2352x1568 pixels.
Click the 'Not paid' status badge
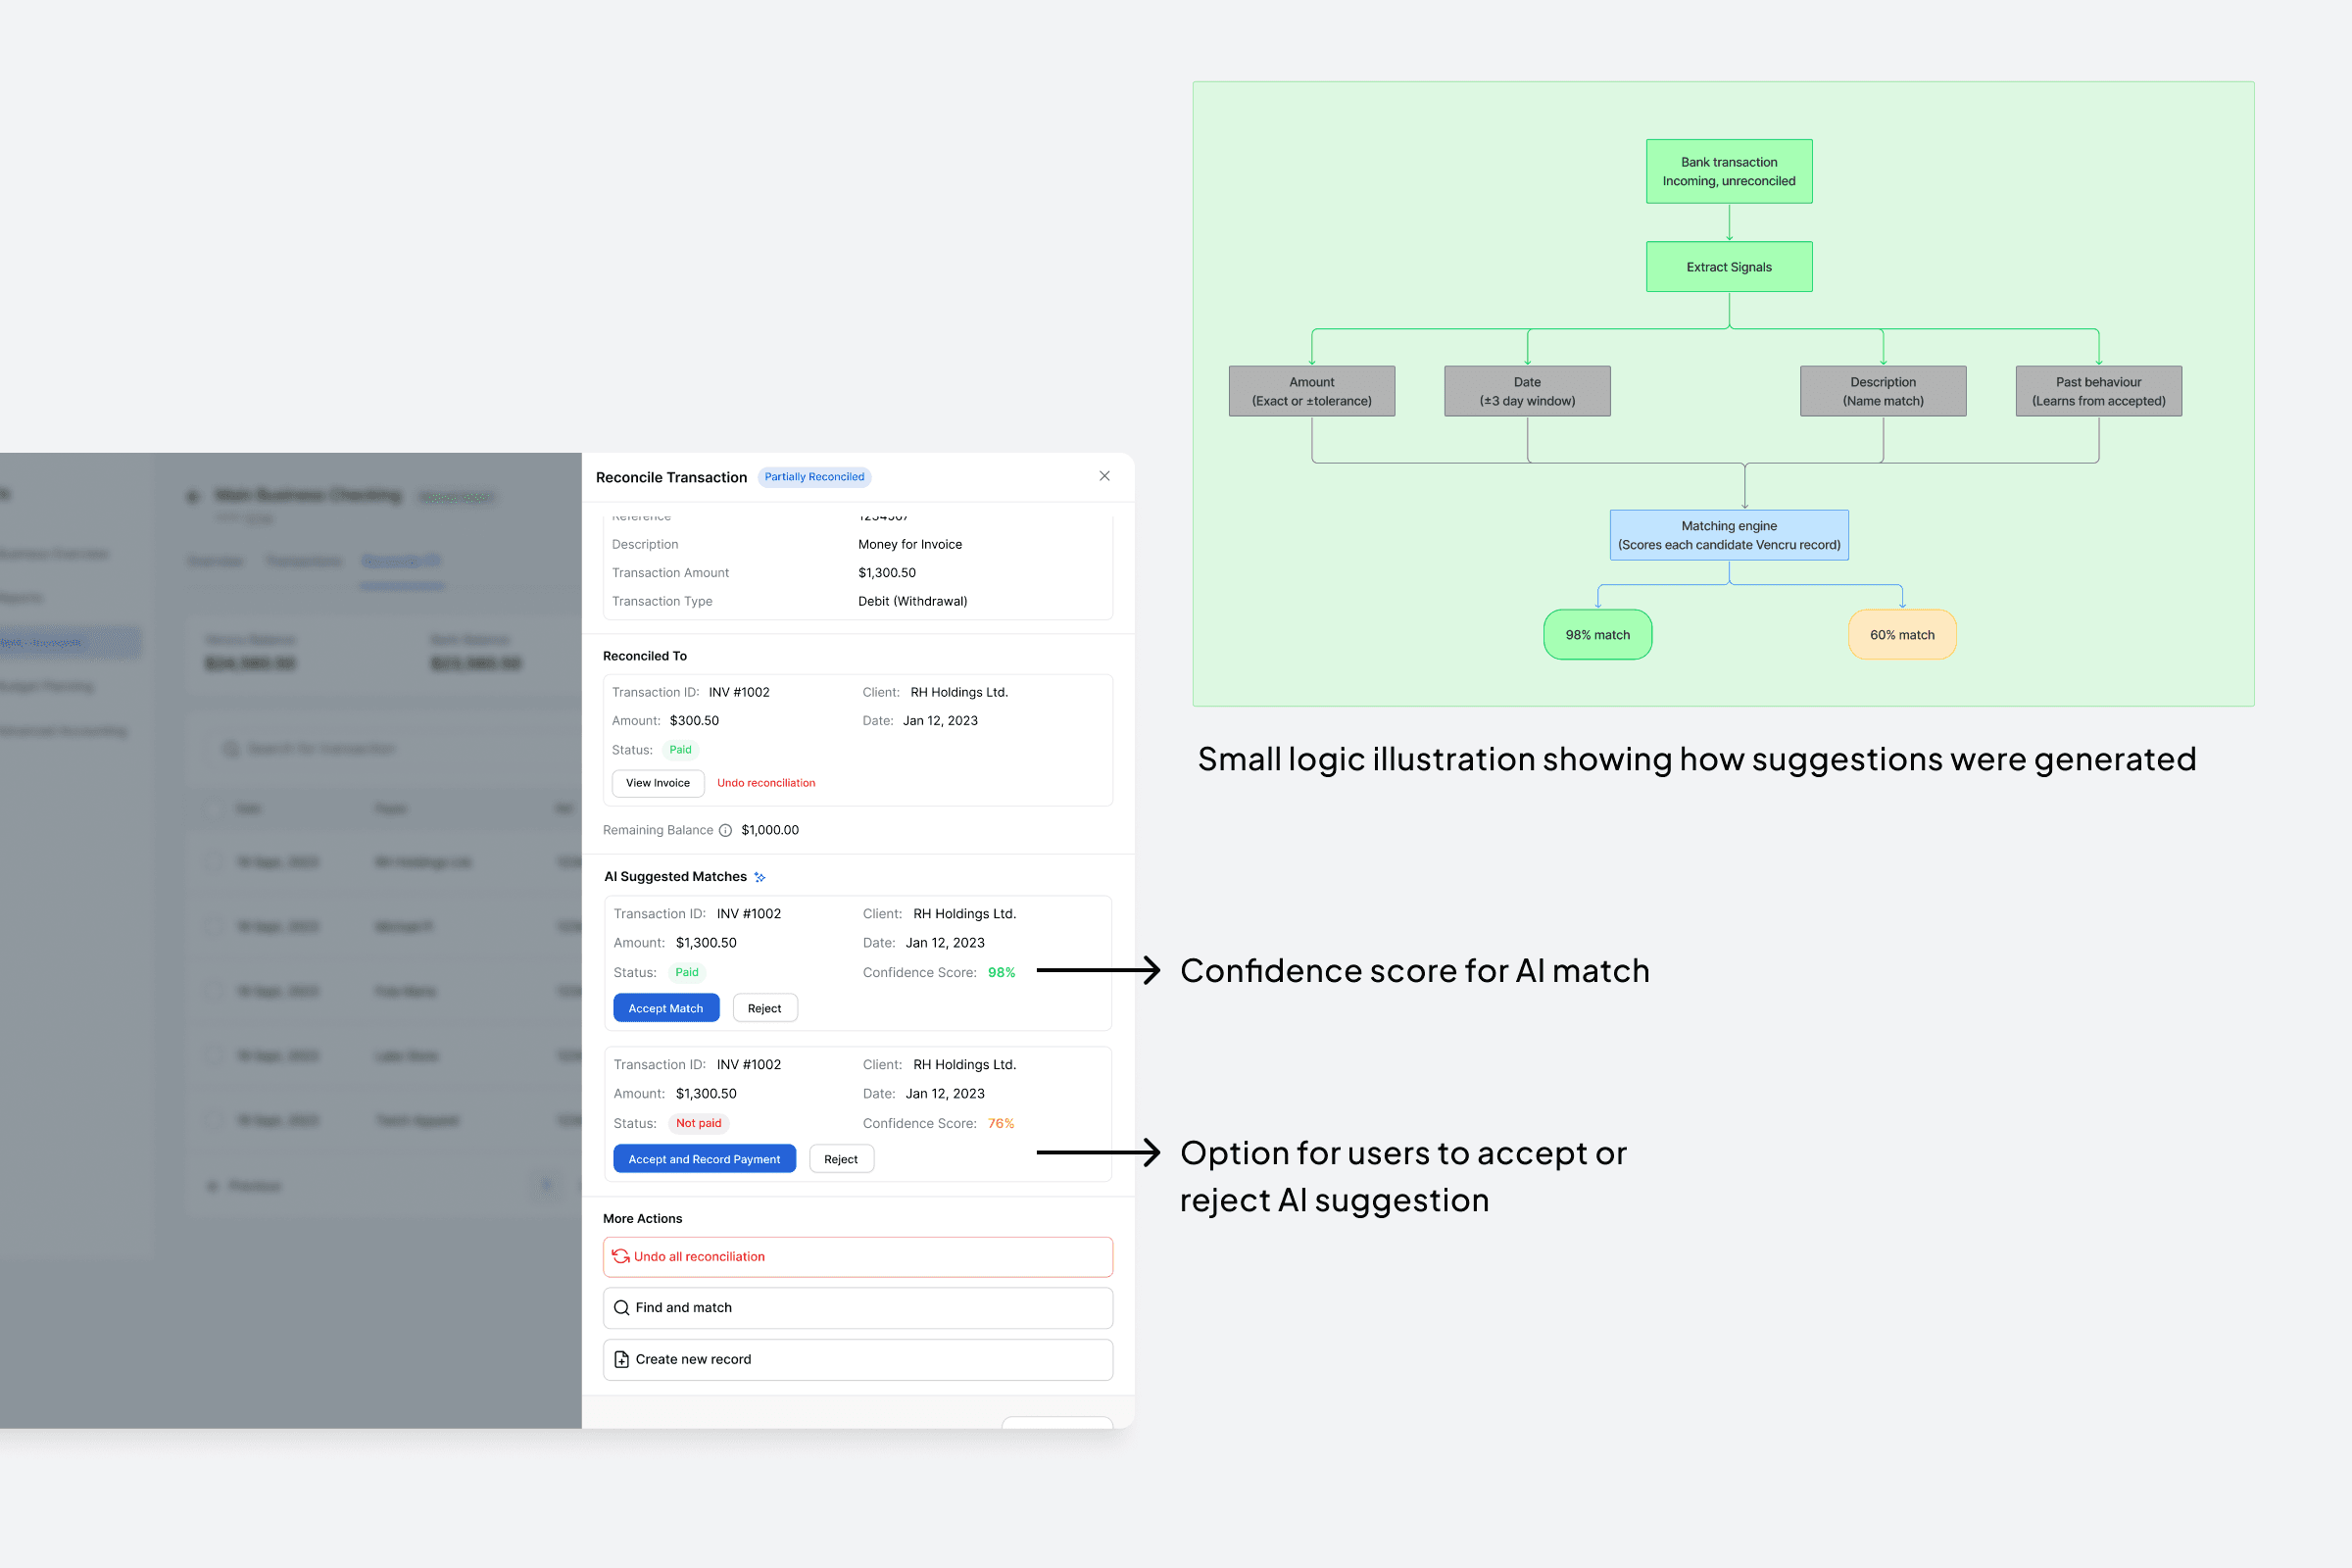[x=698, y=1124]
